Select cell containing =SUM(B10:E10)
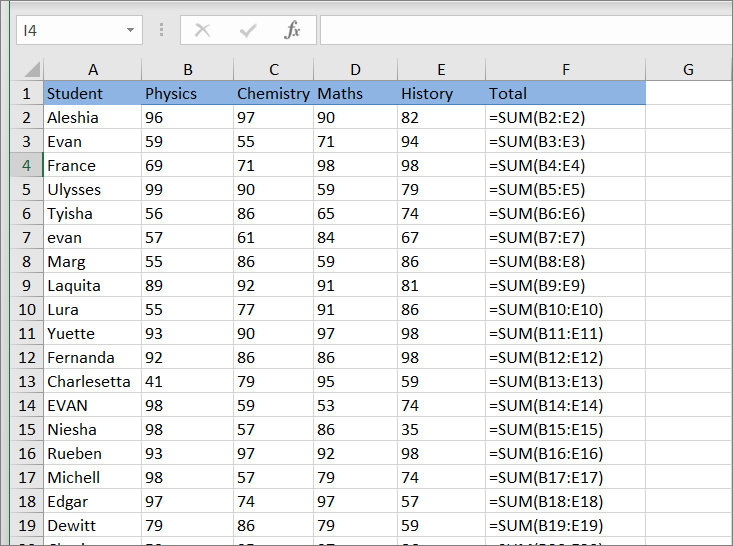This screenshot has width=733, height=546. (x=565, y=309)
